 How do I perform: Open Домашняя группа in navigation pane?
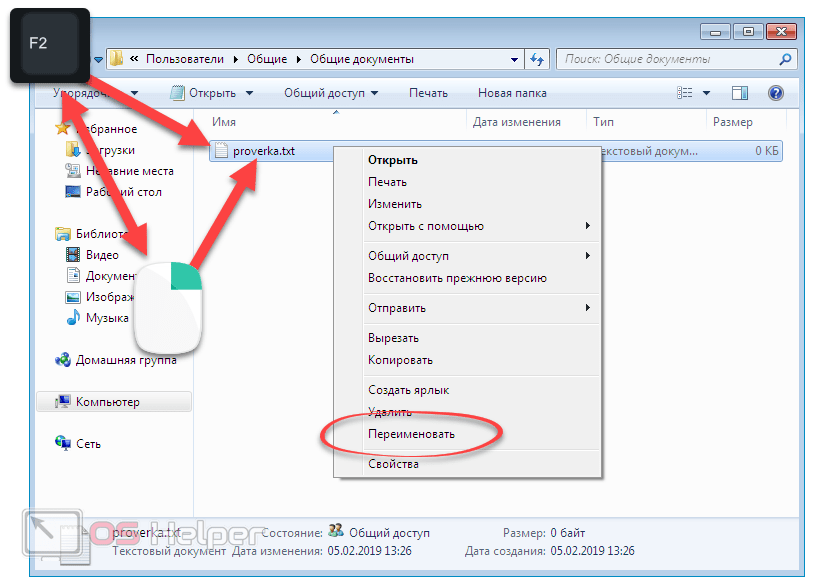126,360
